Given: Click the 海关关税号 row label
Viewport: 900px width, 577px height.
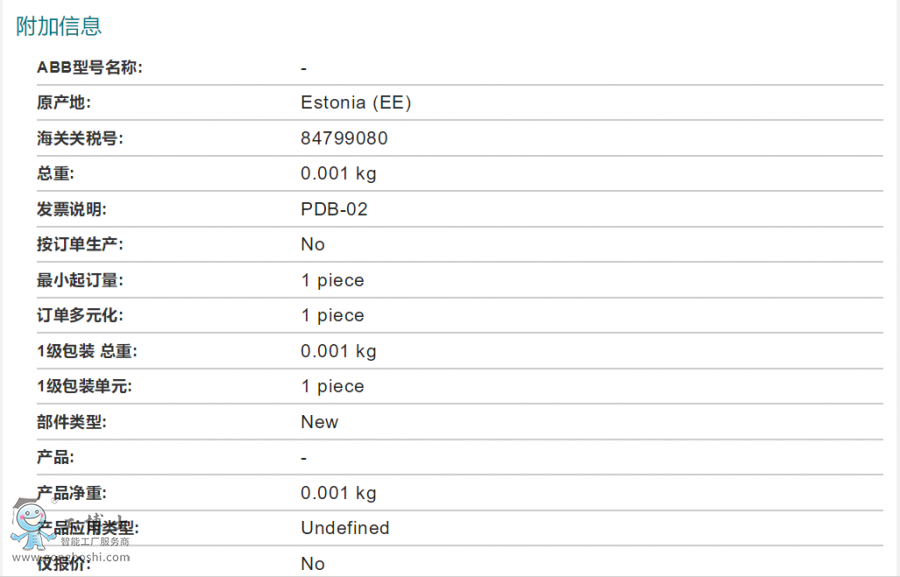Looking at the screenshot, I should click(79, 138).
